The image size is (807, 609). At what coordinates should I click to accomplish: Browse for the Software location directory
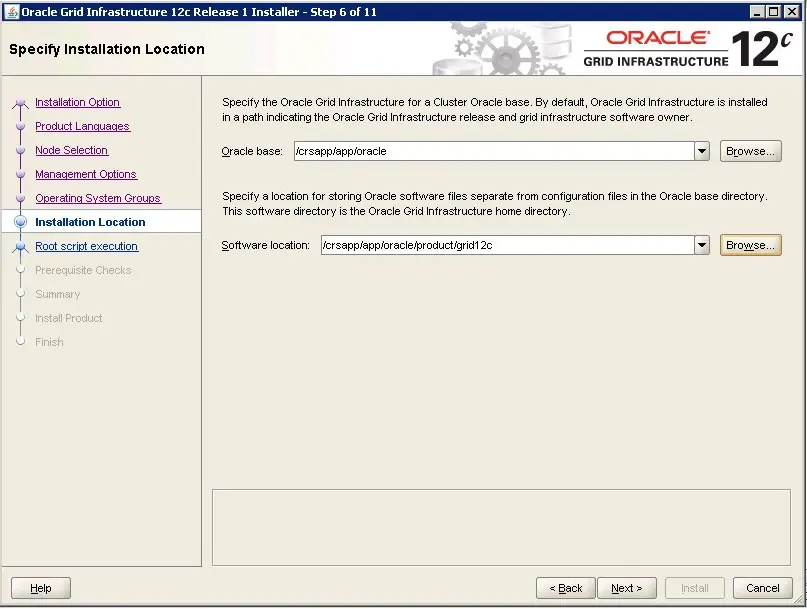tap(750, 245)
